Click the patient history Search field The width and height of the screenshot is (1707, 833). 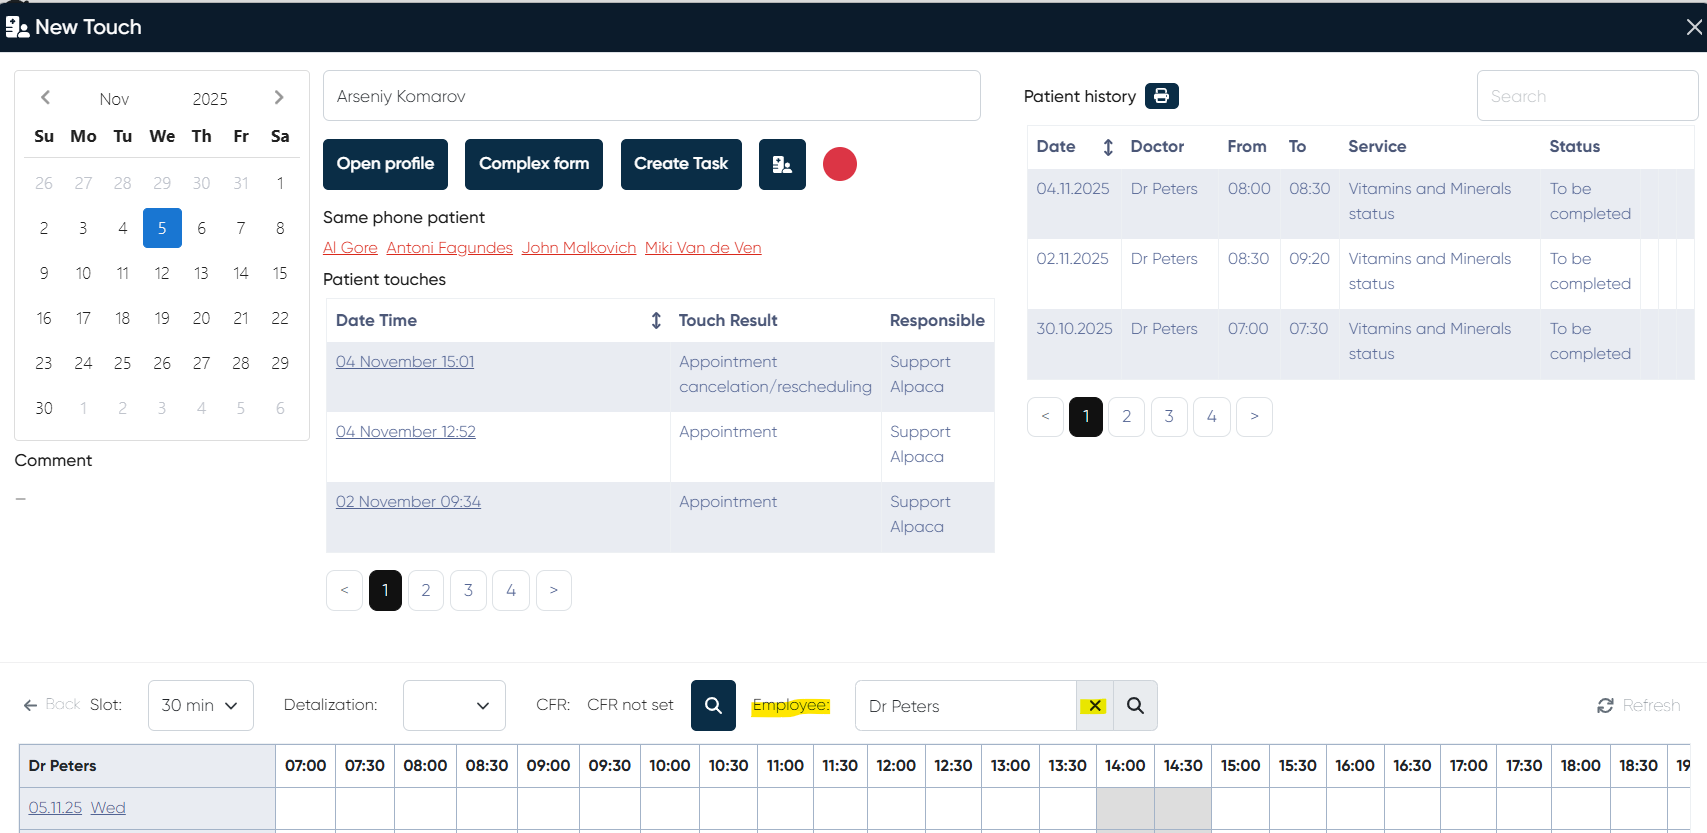[1586, 96]
